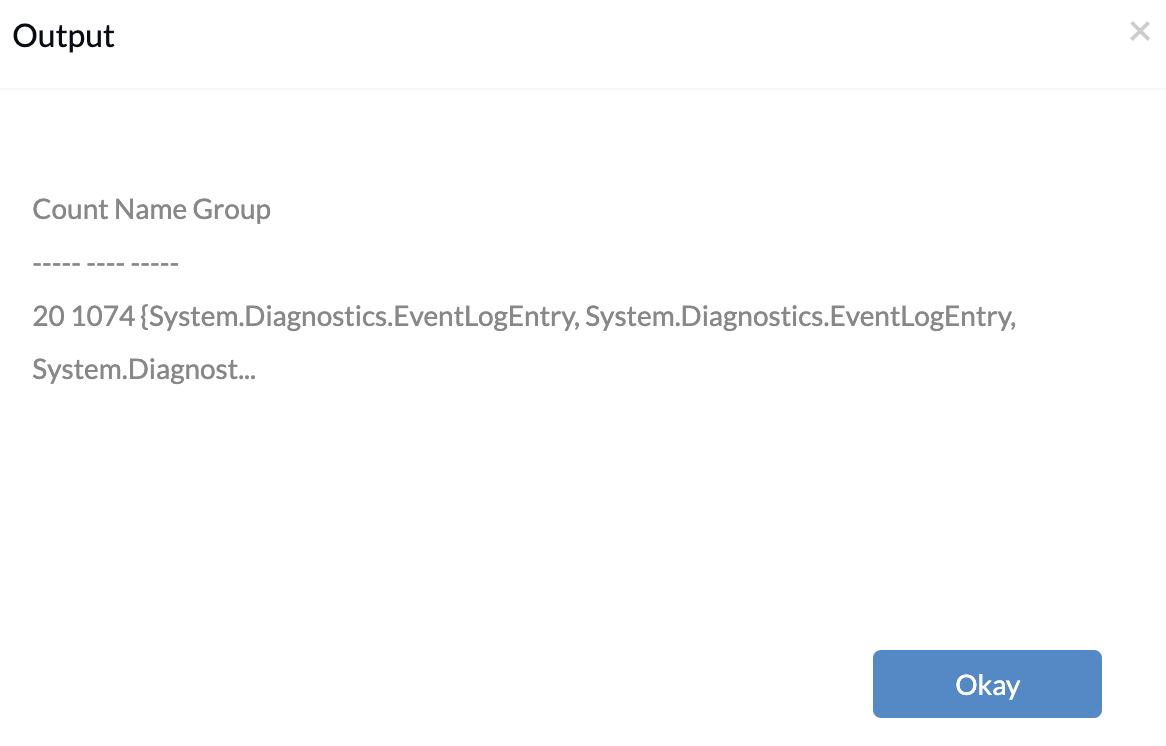Image resolution: width=1166 pixels, height=746 pixels.
Task: Click the blank space left of Okay button
Action: (x=446, y=684)
